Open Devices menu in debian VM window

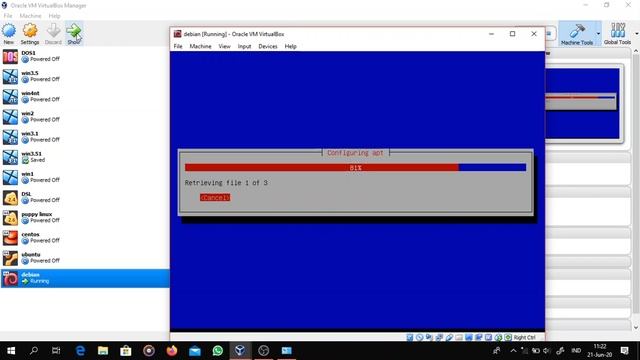[x=268, y=47]
